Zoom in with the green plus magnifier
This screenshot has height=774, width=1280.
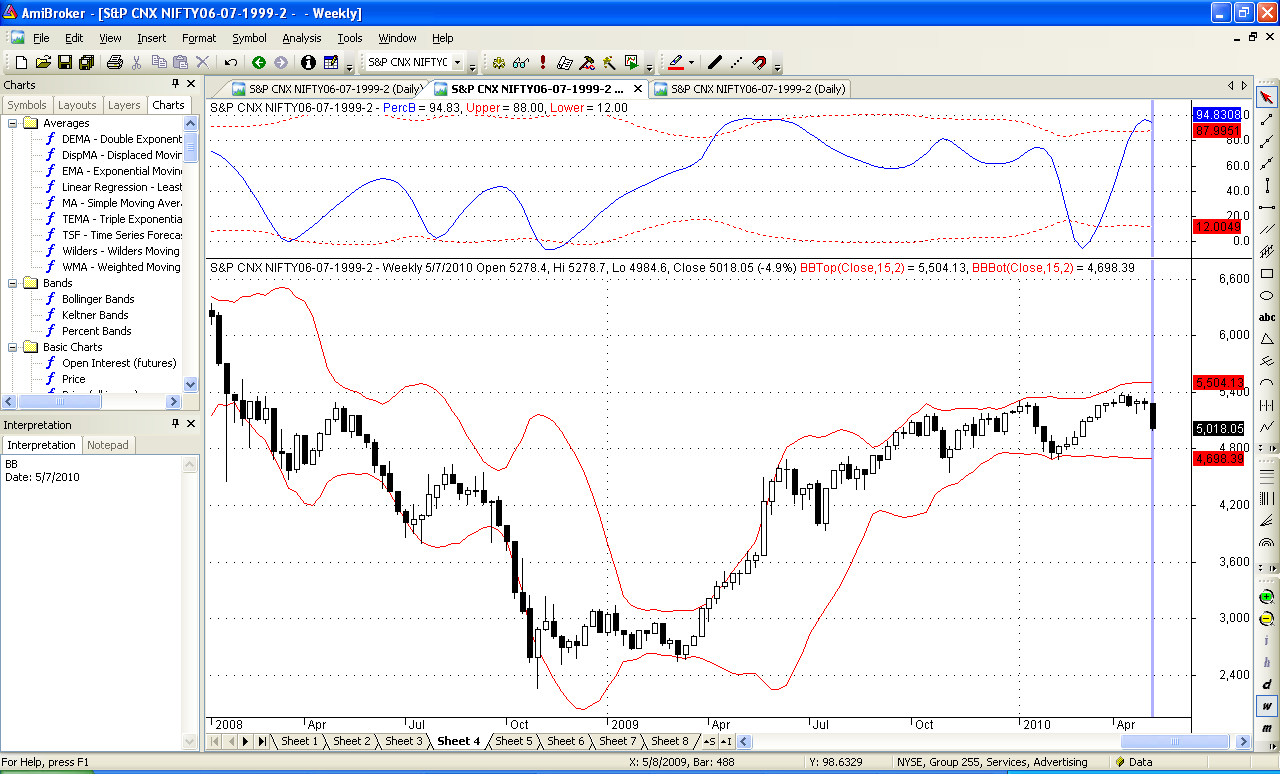[1267, 597]
